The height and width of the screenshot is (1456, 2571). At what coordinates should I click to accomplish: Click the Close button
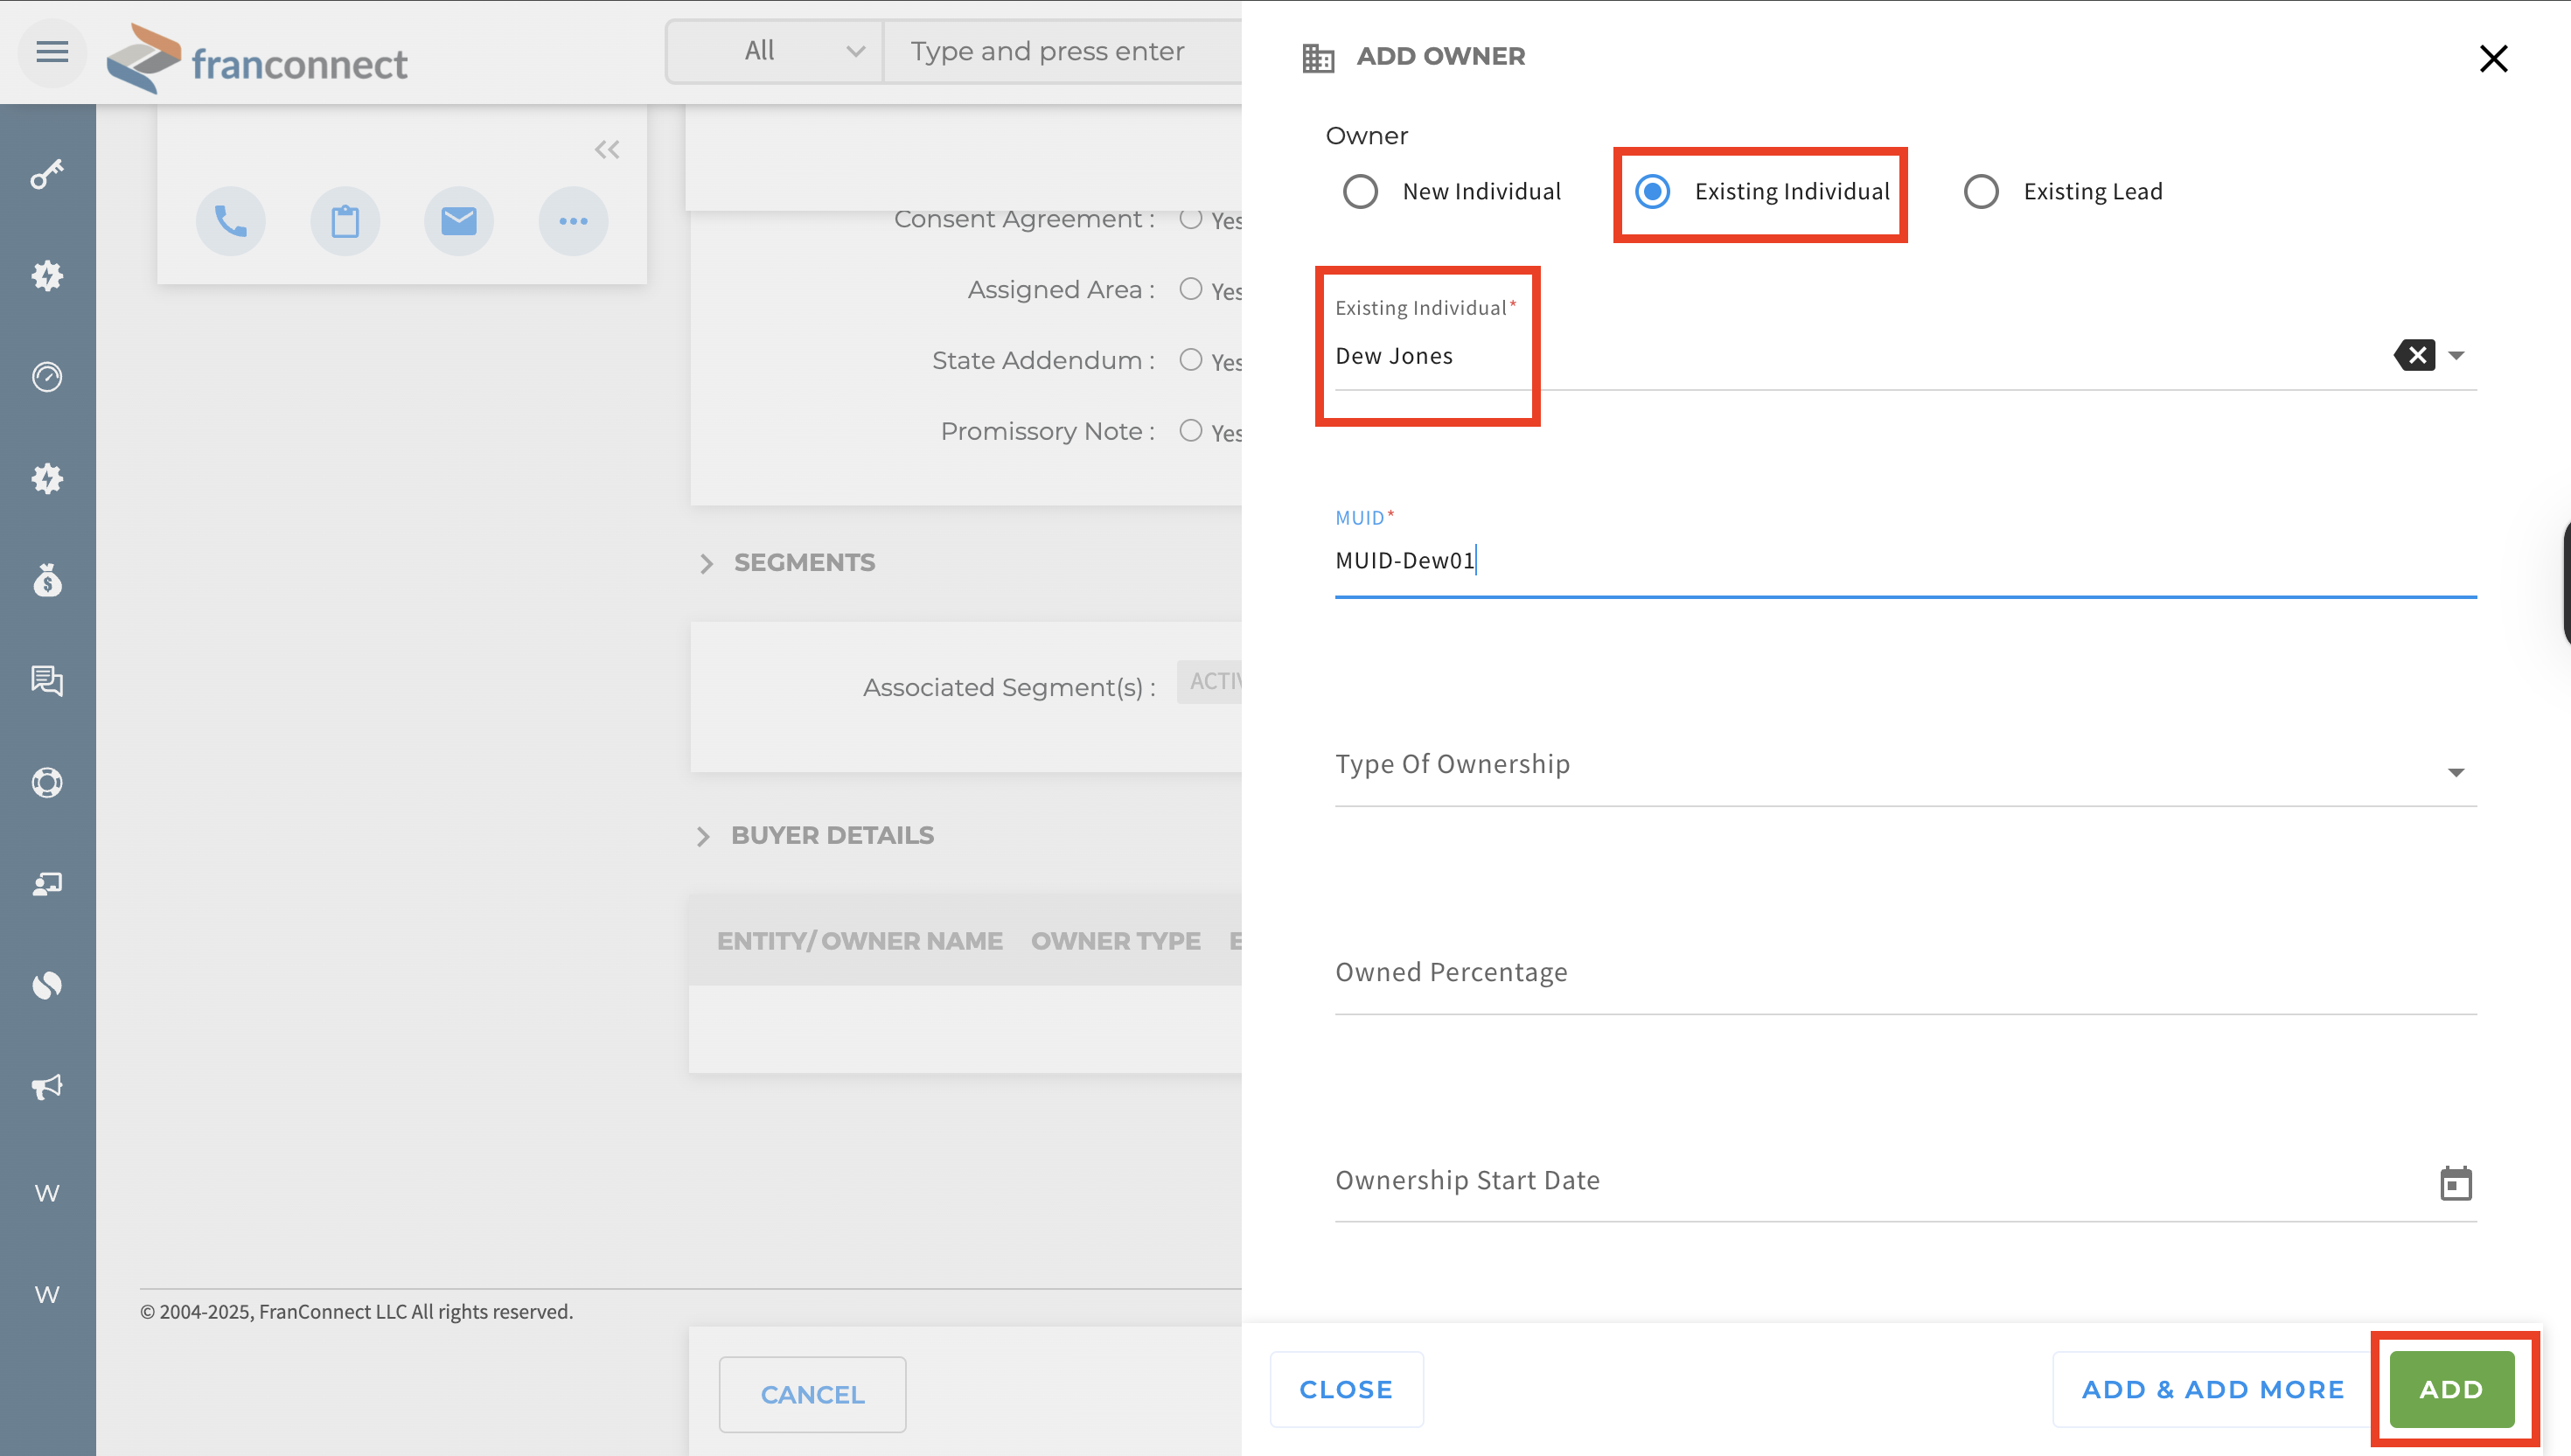pos(1346,1390)
